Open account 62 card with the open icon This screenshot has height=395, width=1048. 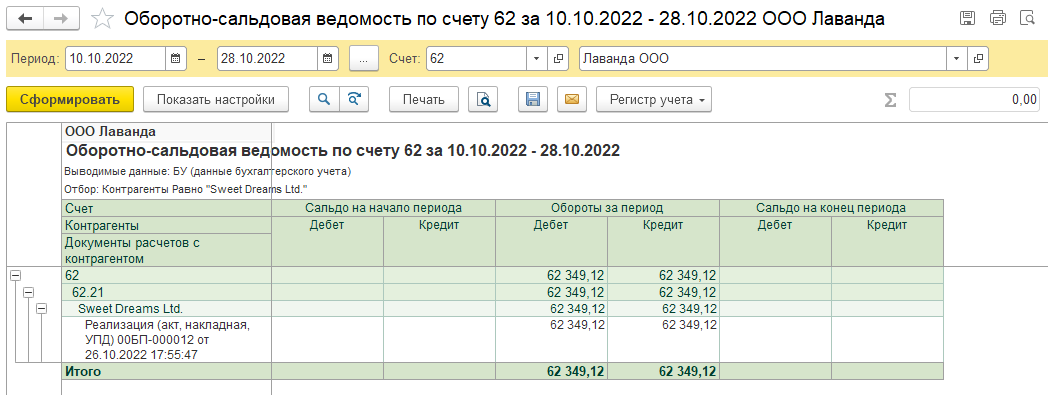[557, 59]
